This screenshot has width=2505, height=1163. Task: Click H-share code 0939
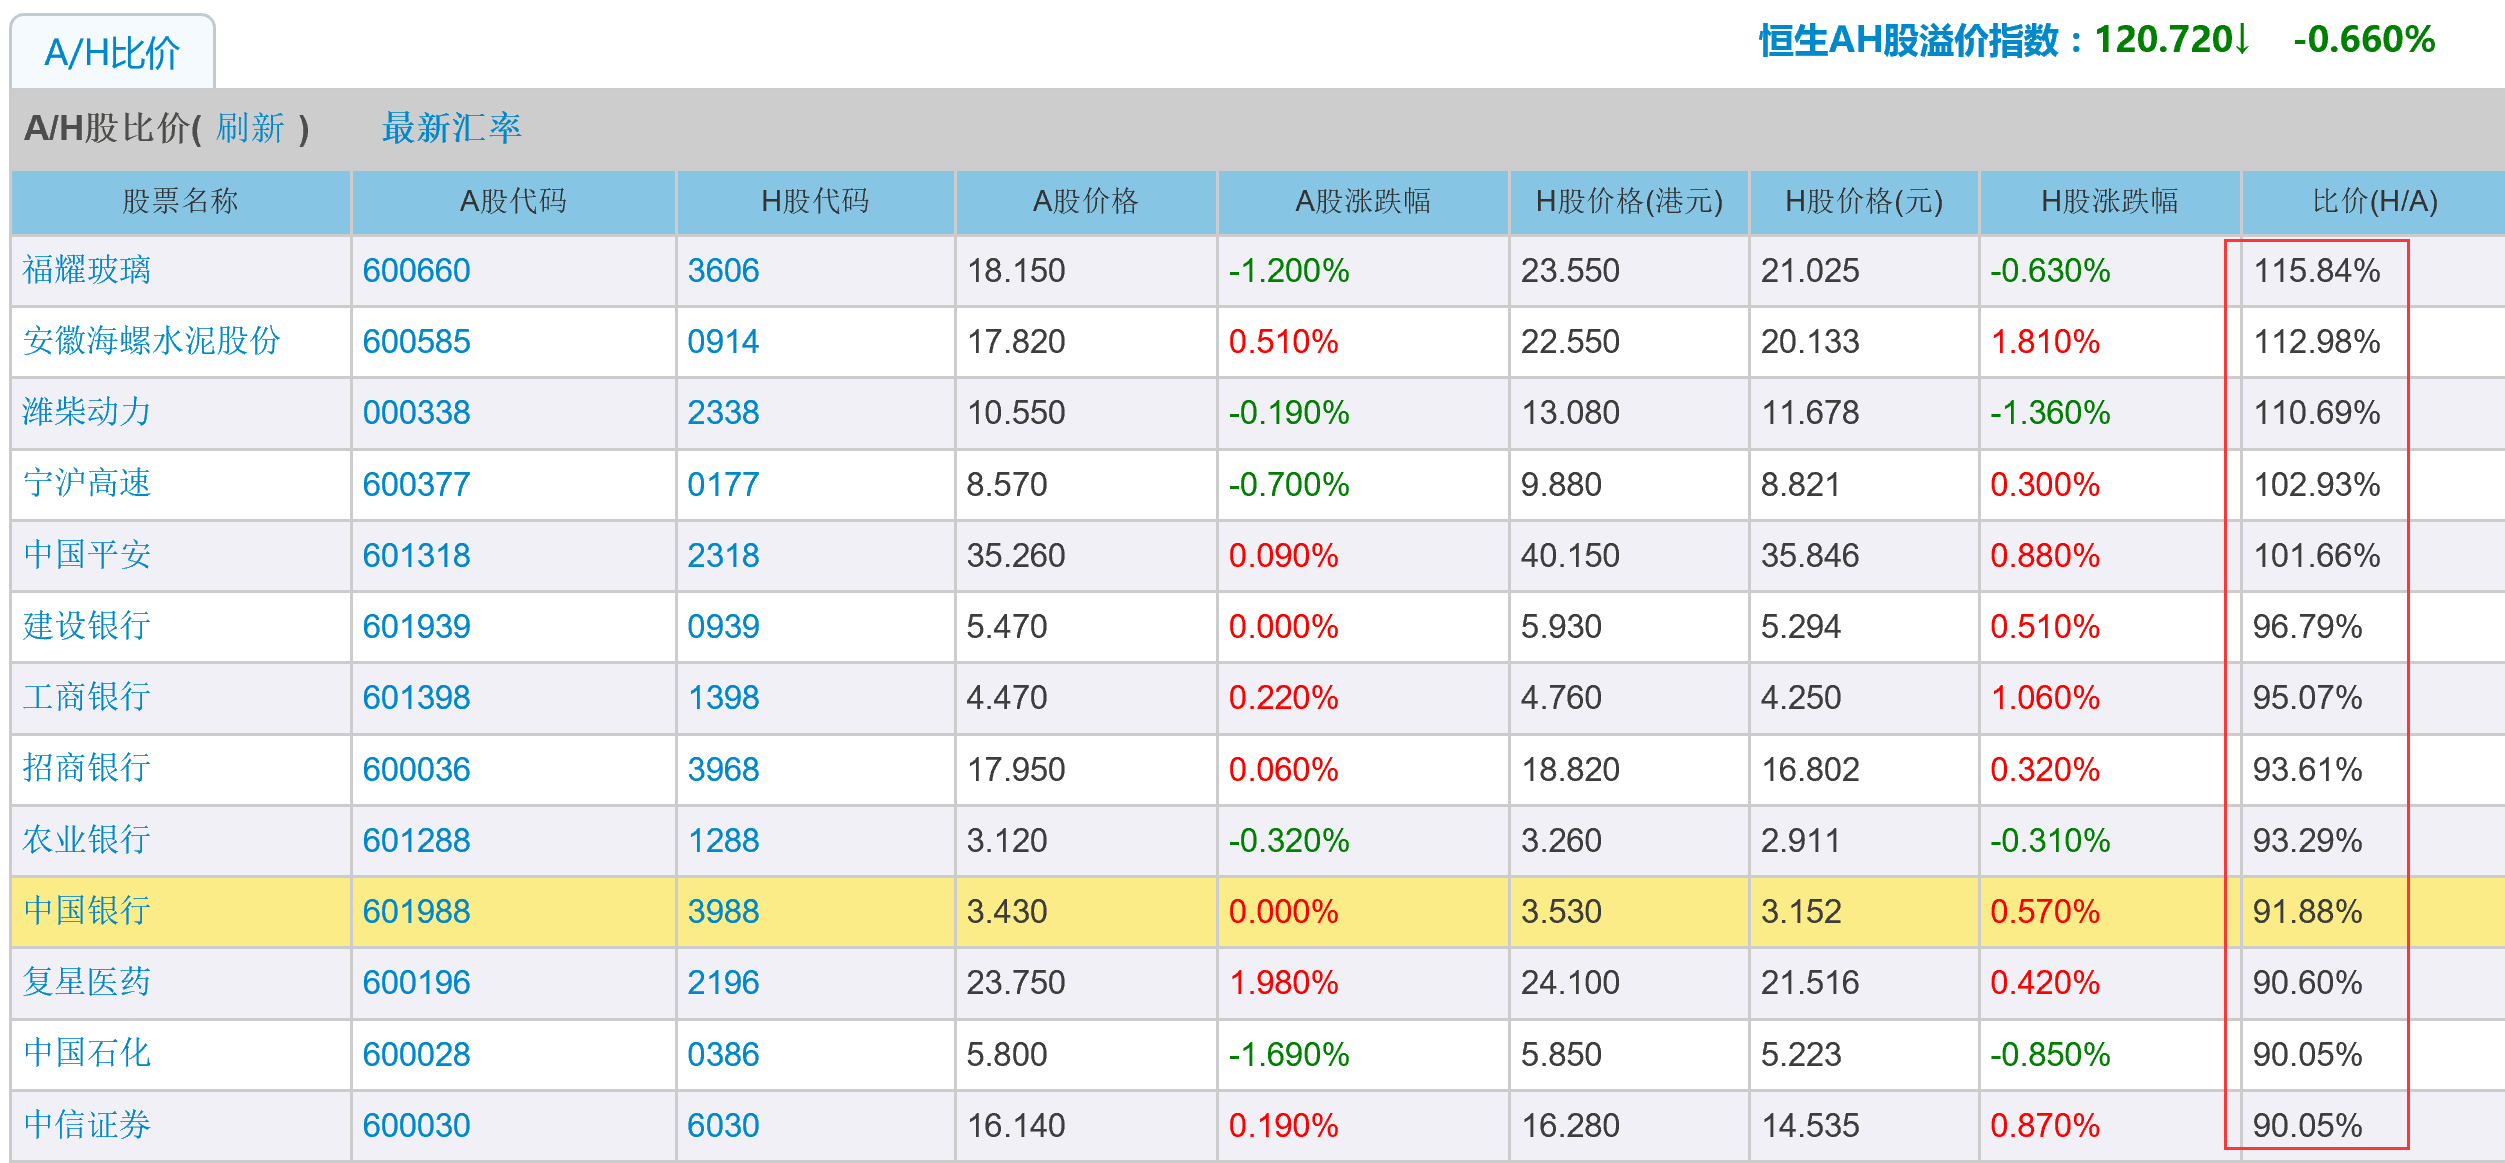[723, 627]
